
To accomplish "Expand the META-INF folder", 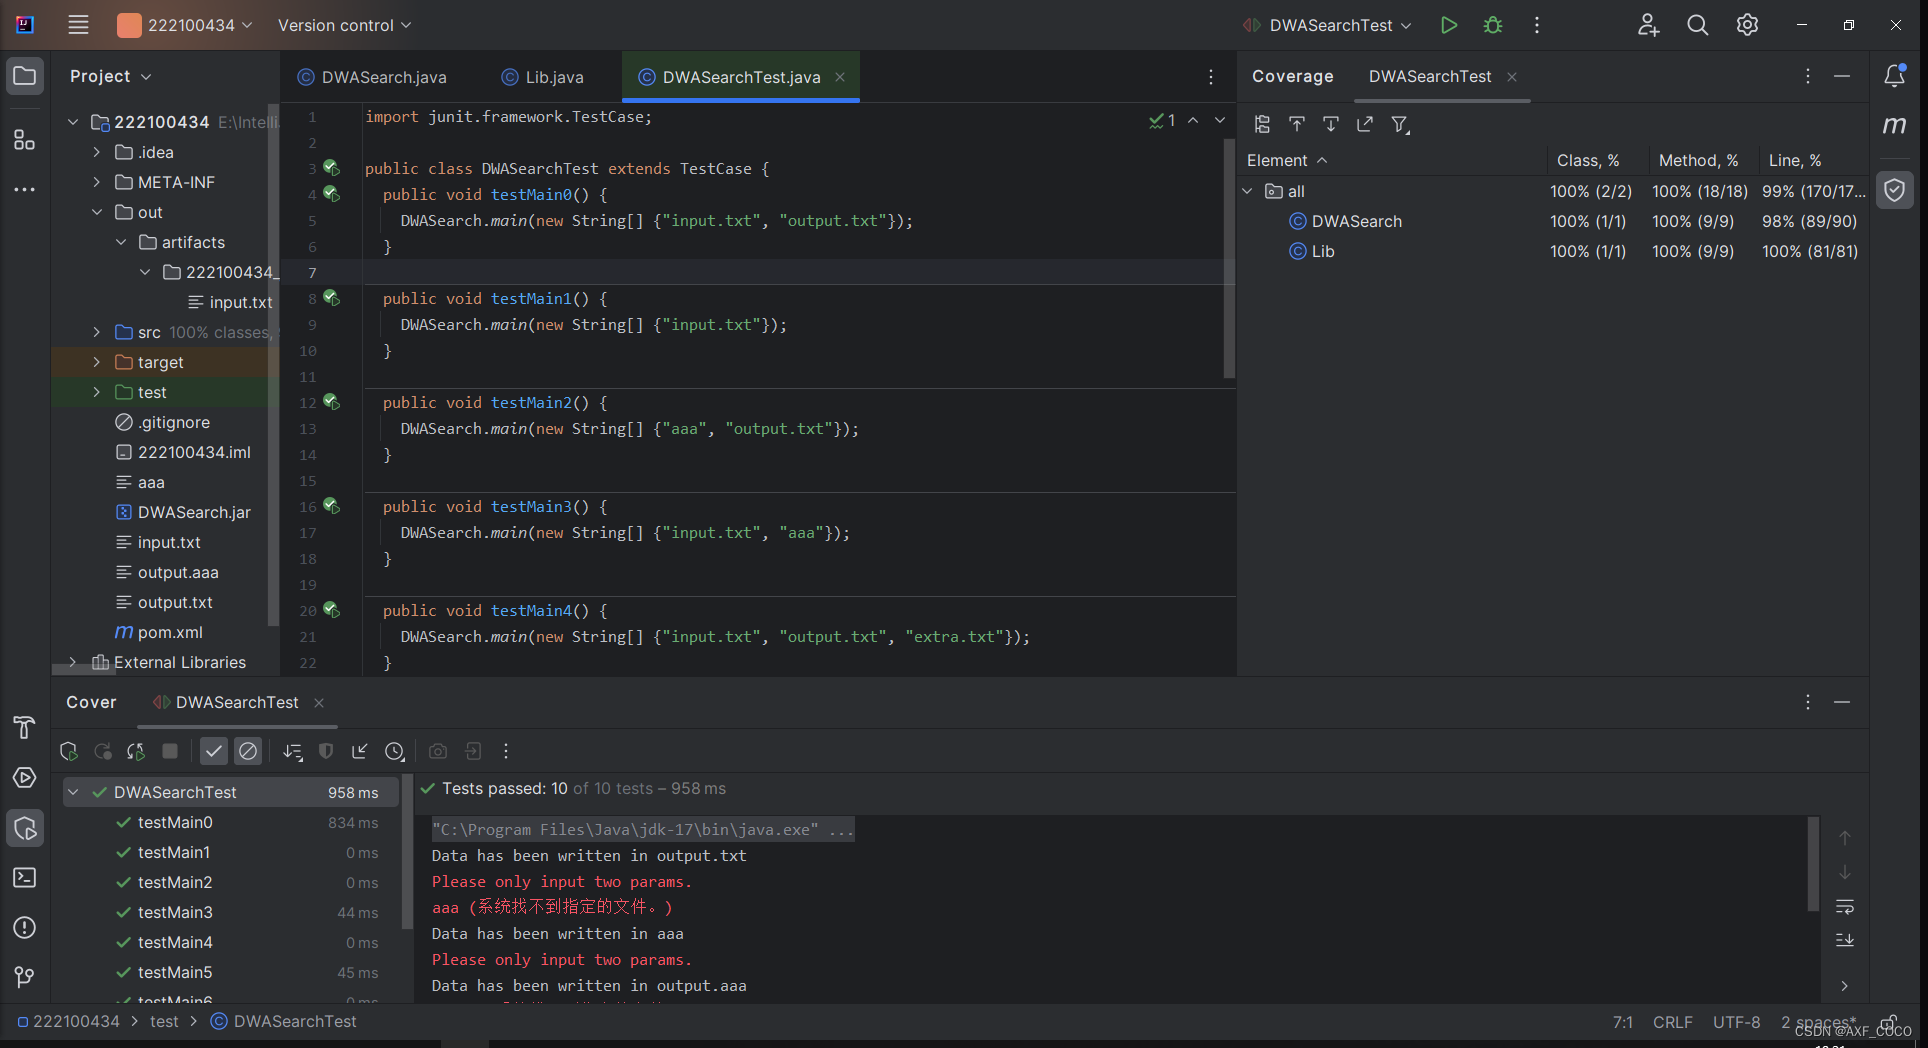I will 97,182.
